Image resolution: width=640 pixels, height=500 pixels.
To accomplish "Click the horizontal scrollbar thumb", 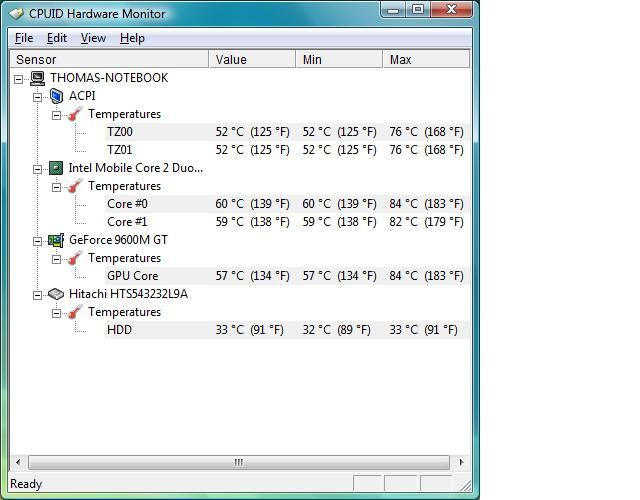I will click(239, 462).
